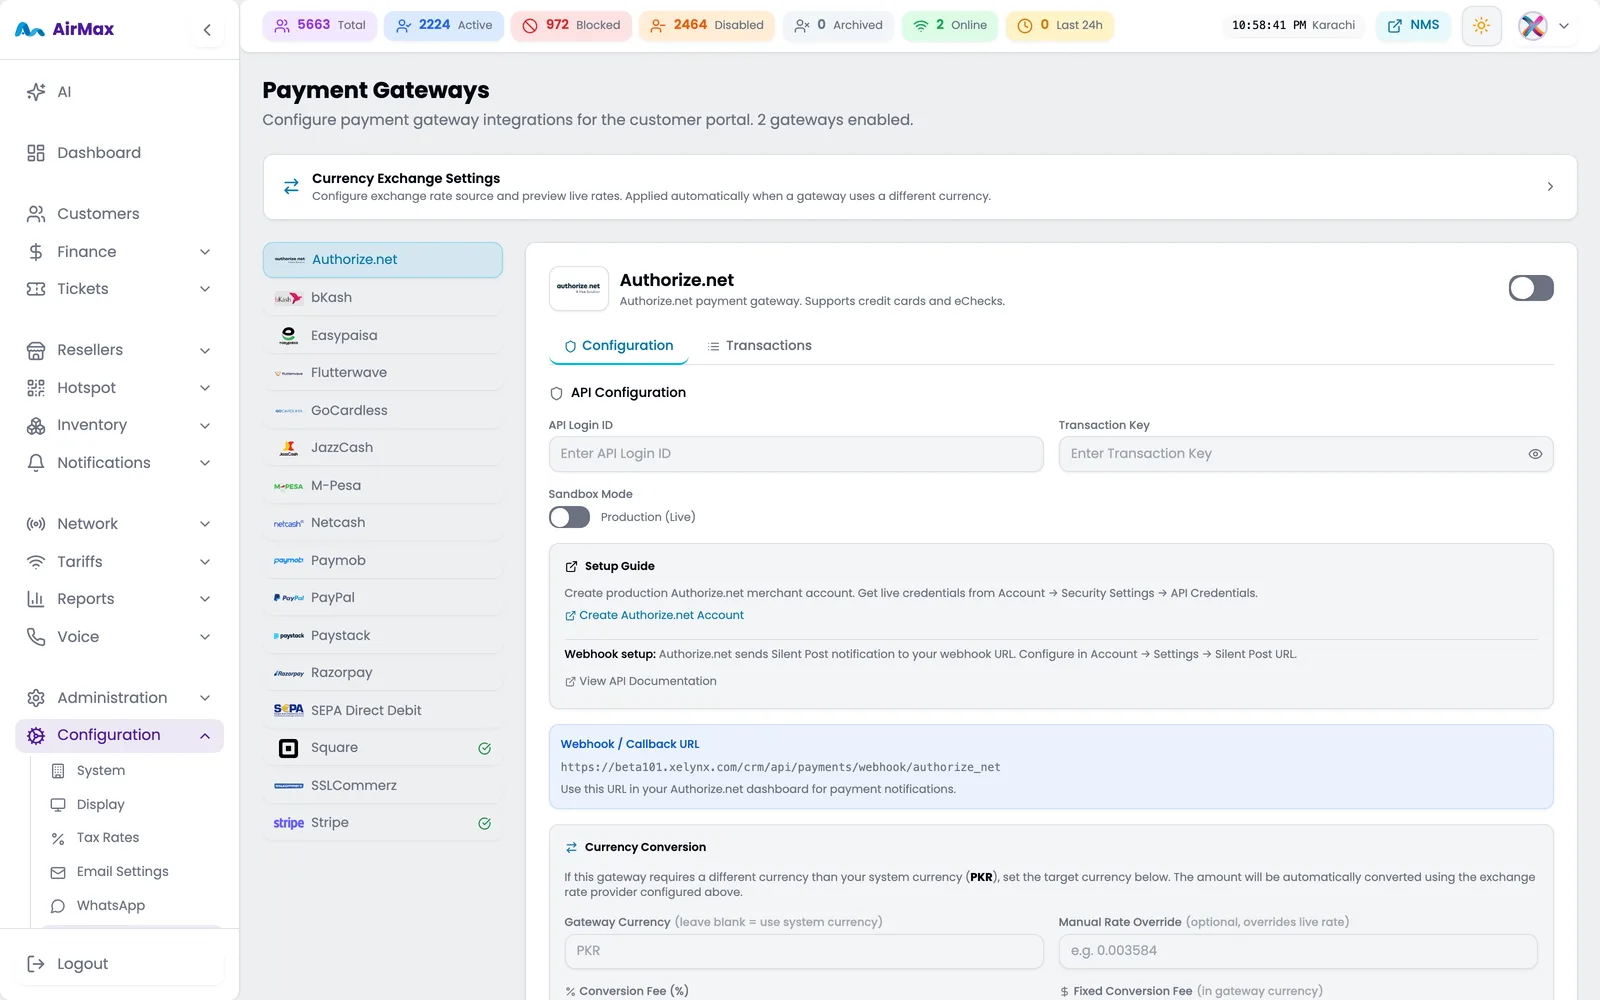Viewport: 1600px width, 1000px height.
Task: Click the Network signal icon
Action: (36, 524)
